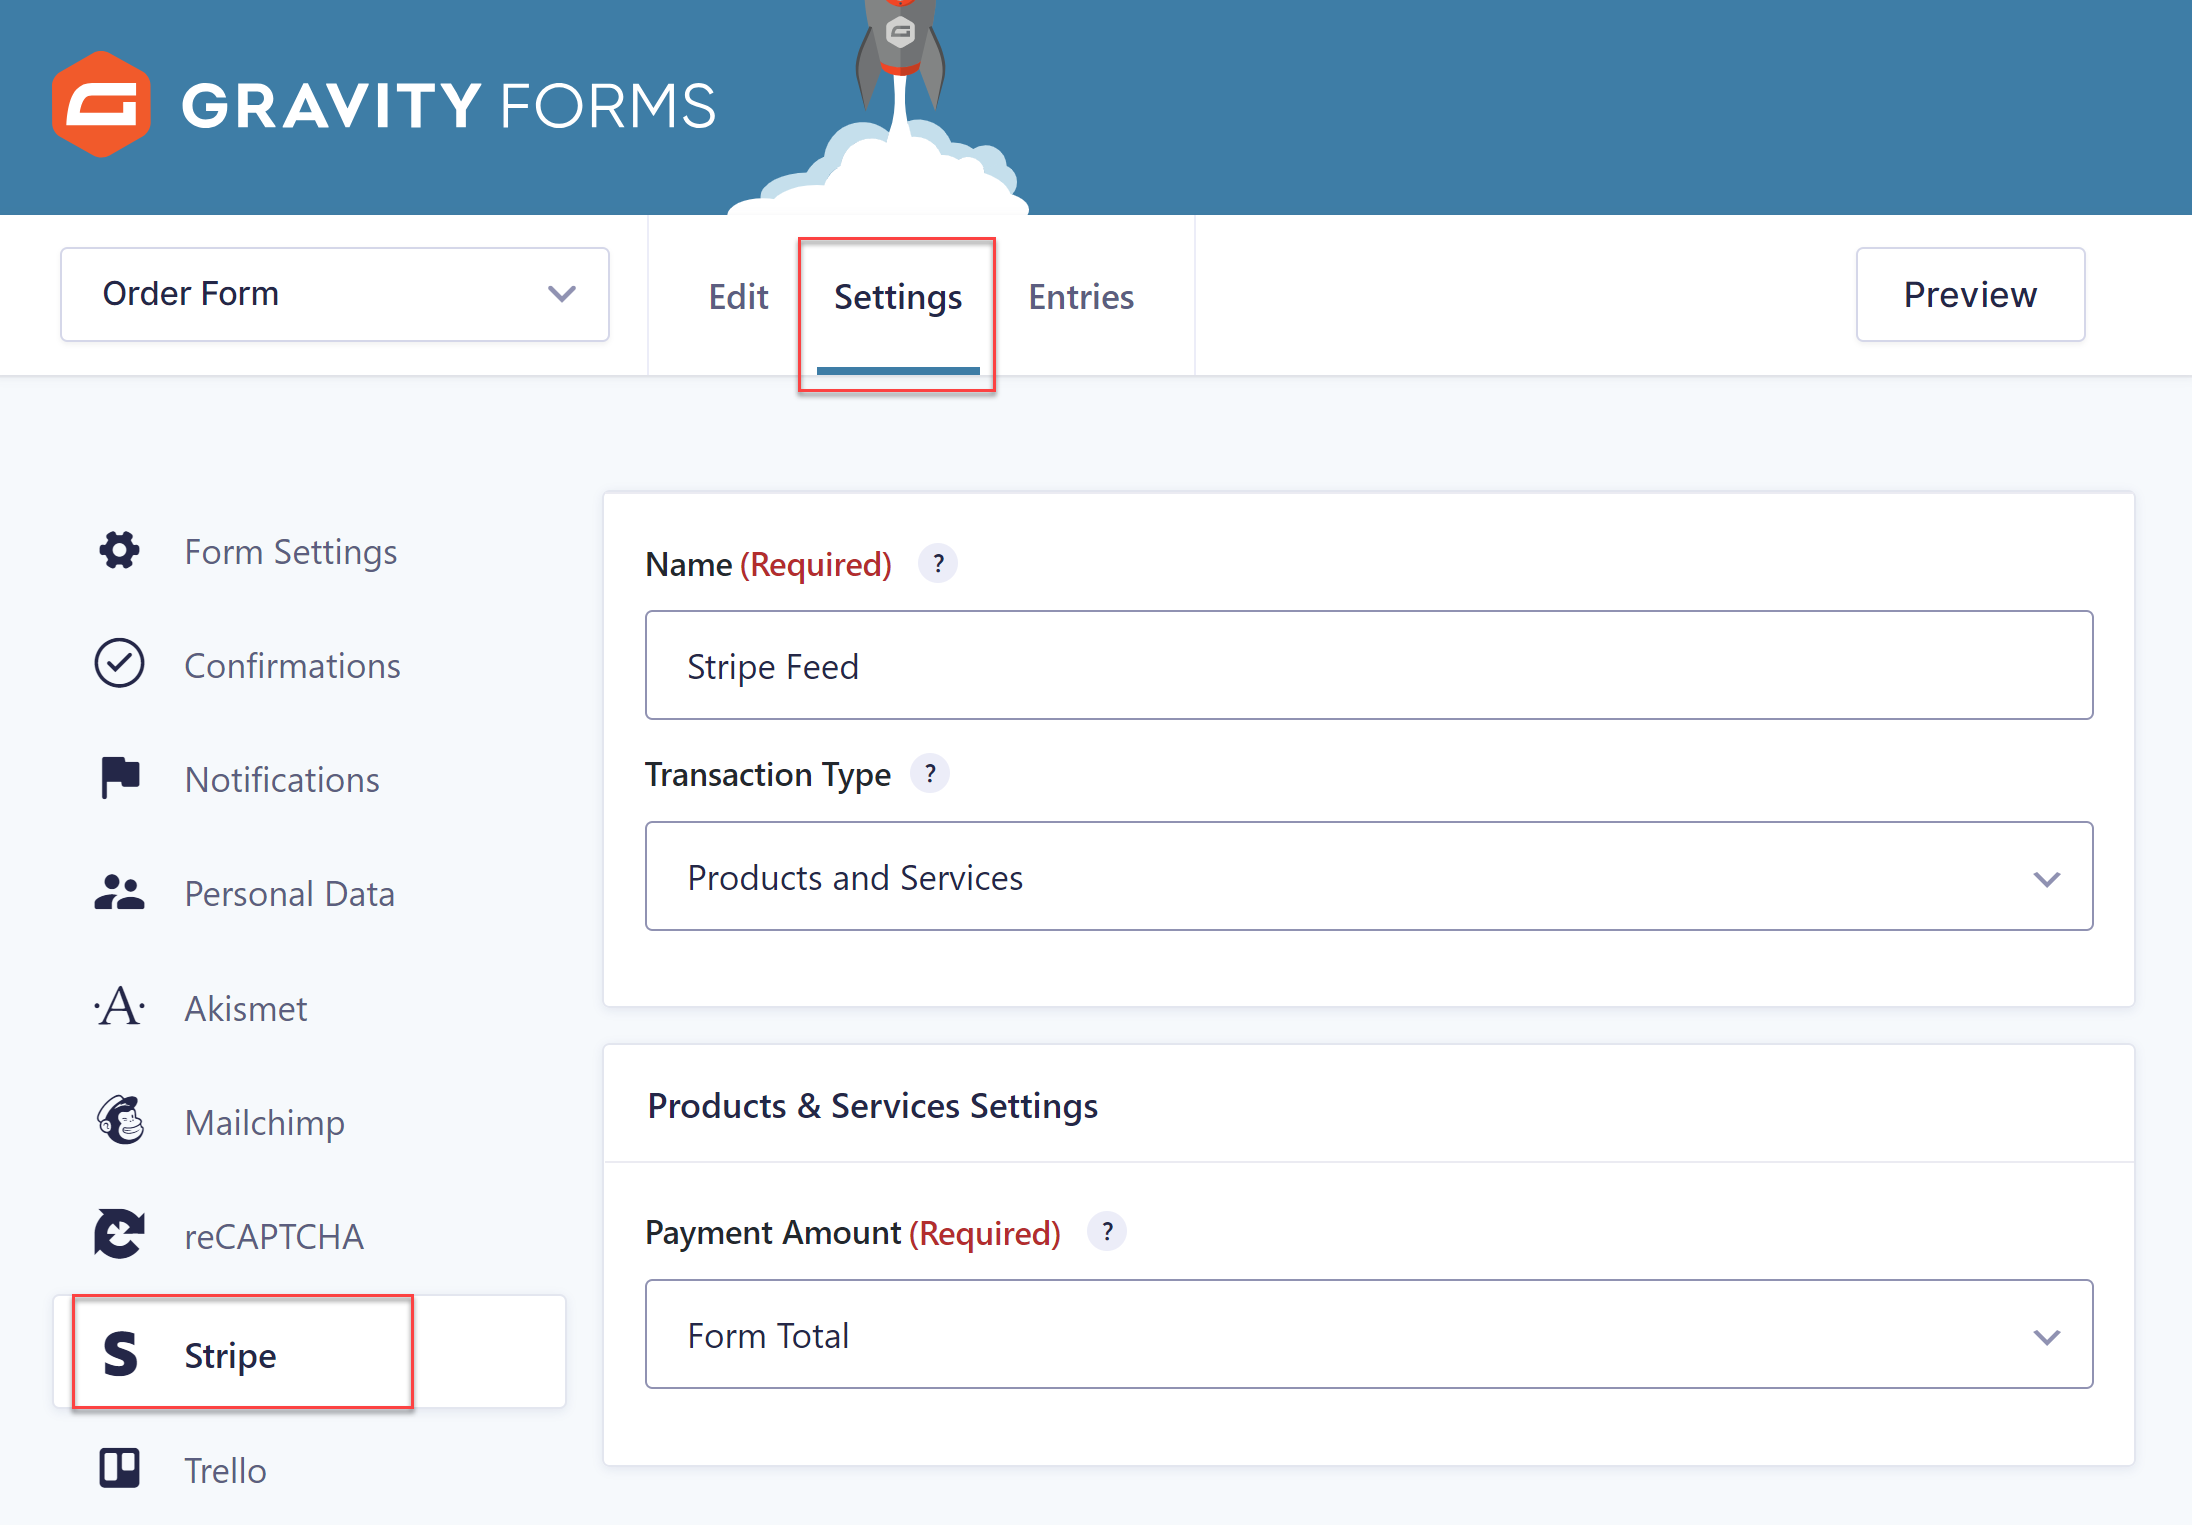Open Mailchimp settings section
This screenshot has width=2192, height=1525.
point(310,1122)
